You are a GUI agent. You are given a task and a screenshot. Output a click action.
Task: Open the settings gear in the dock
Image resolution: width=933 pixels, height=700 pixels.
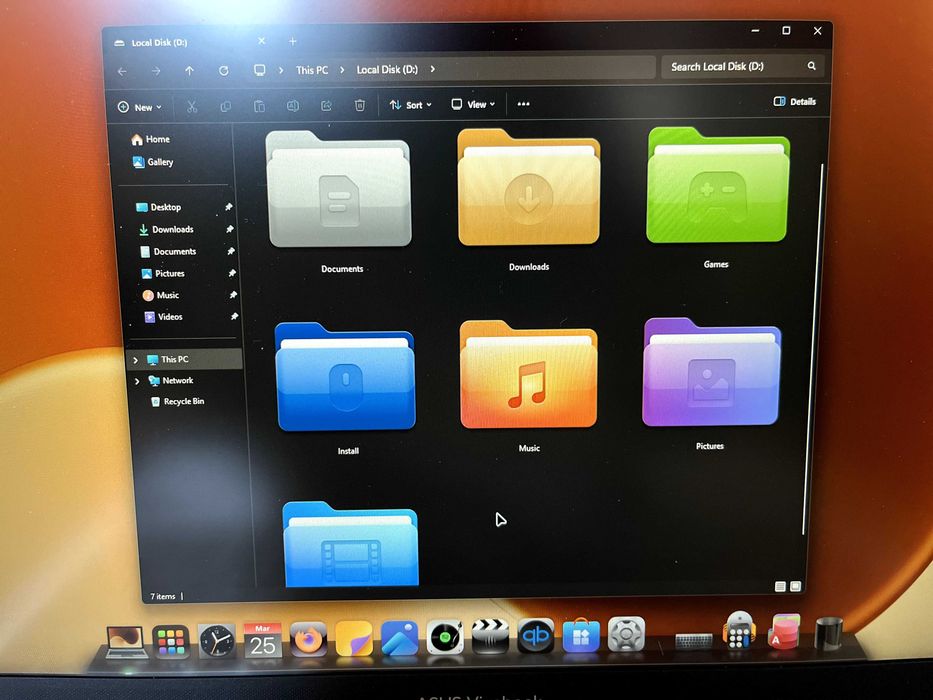pyautogui.click(x=626, y=635)
